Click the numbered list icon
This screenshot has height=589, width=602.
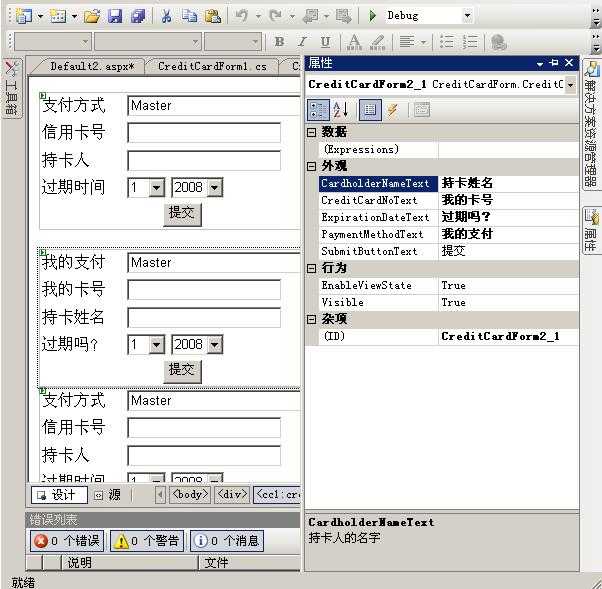click(x=470, y=41)
